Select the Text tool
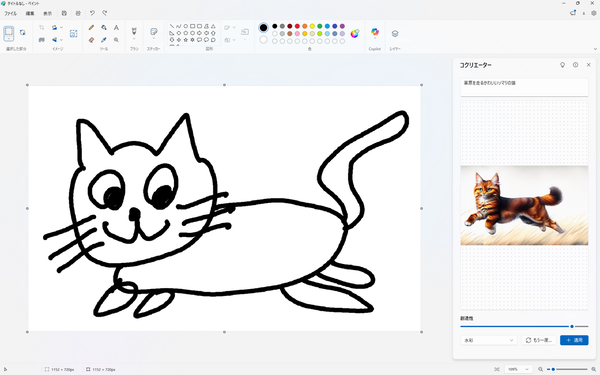The image size is (600, 375). [116, 28]
